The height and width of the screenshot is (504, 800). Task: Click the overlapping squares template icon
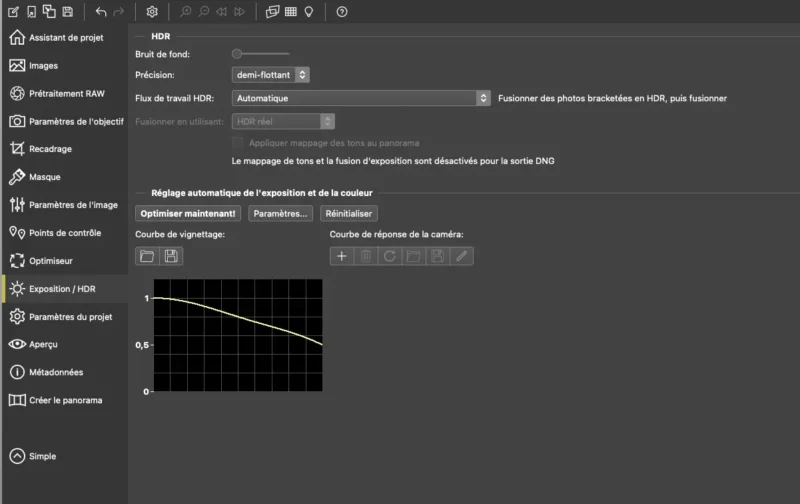(x=49, y=11)
